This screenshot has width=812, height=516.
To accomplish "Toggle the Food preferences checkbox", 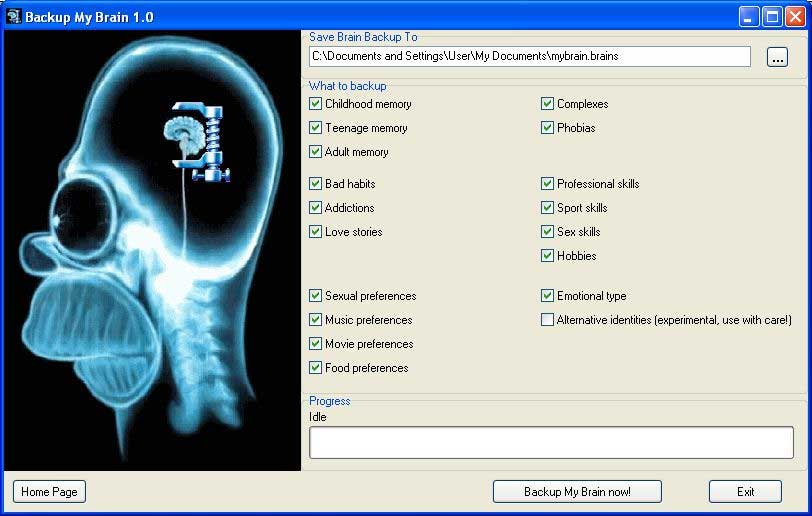I will 315,368.
